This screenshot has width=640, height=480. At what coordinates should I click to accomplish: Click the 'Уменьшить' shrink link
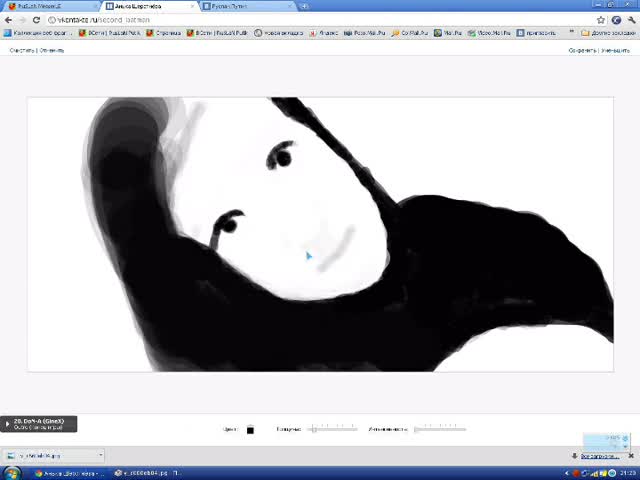615,50
